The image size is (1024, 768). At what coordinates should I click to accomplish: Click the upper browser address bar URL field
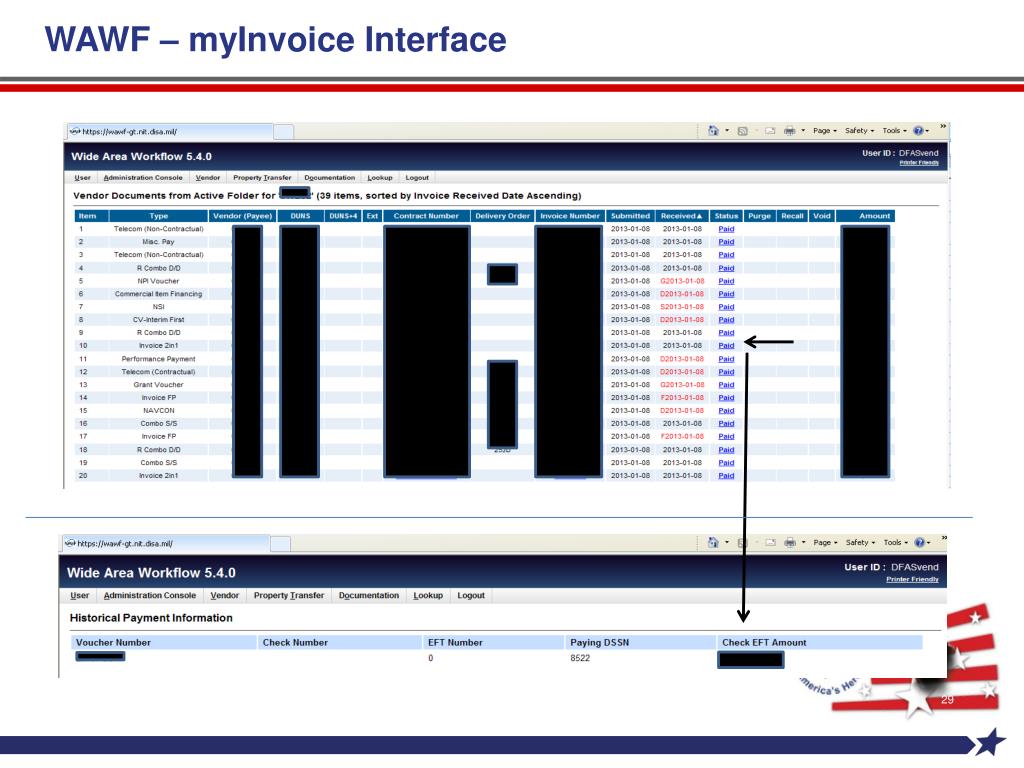[170, 131]
